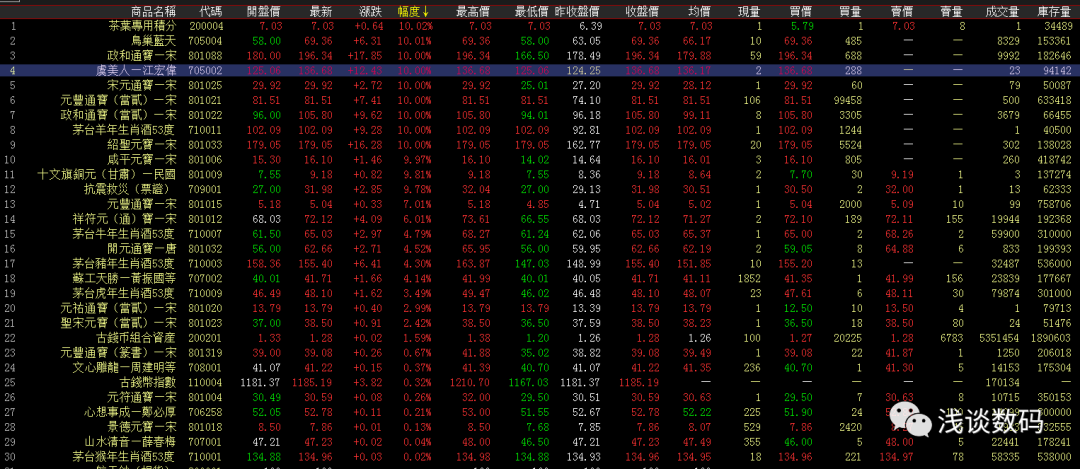Click 庫存量 value 1890603
Viewport: 1080px width, 469px height.
(x=1052, y=337)
